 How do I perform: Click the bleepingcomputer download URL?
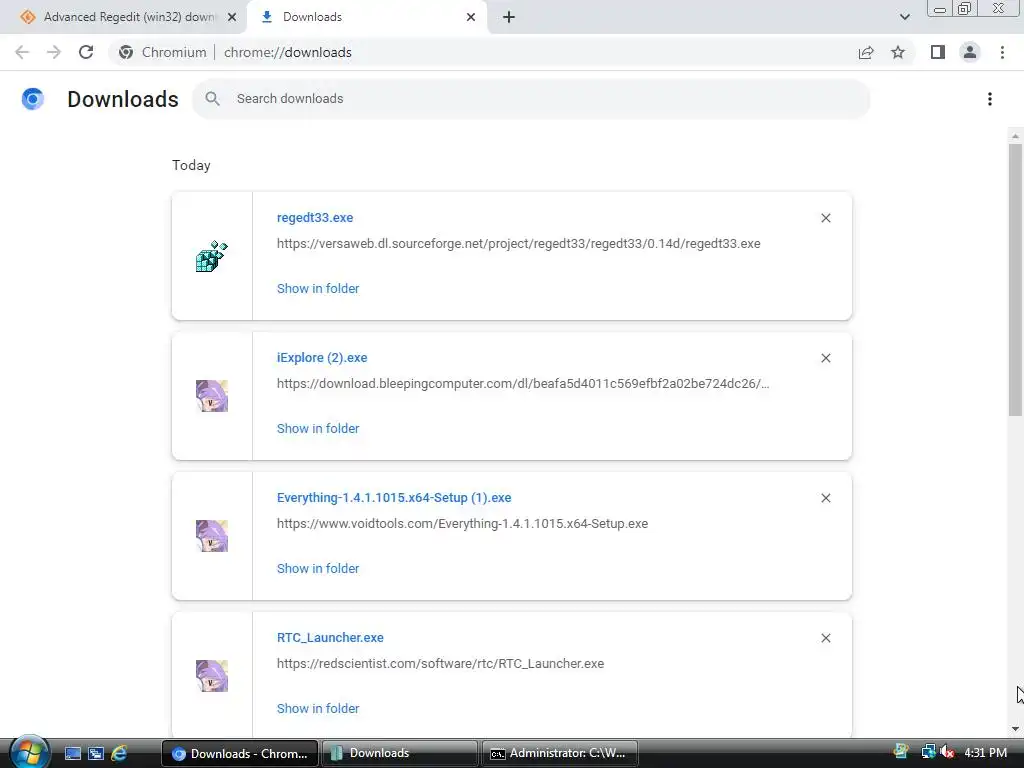[523, 383]
